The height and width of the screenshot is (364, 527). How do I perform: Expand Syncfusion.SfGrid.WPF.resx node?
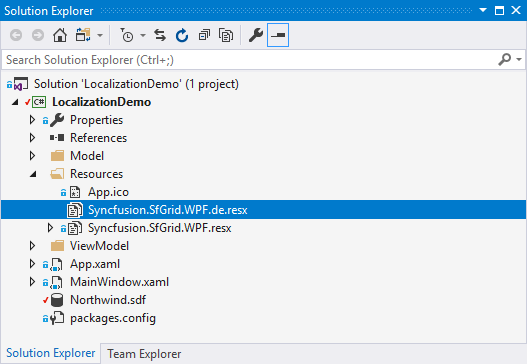(x=50, y=228)
